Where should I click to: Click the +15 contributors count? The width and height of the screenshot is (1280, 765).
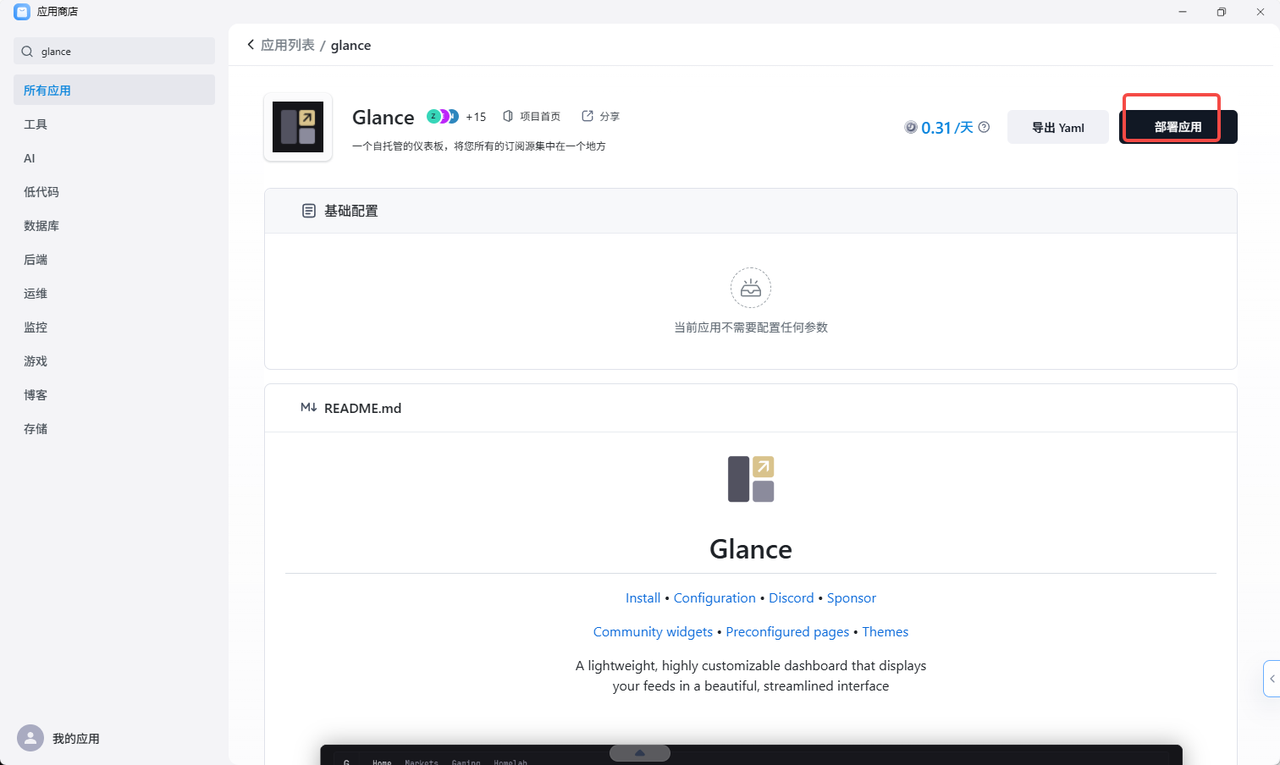476,117
